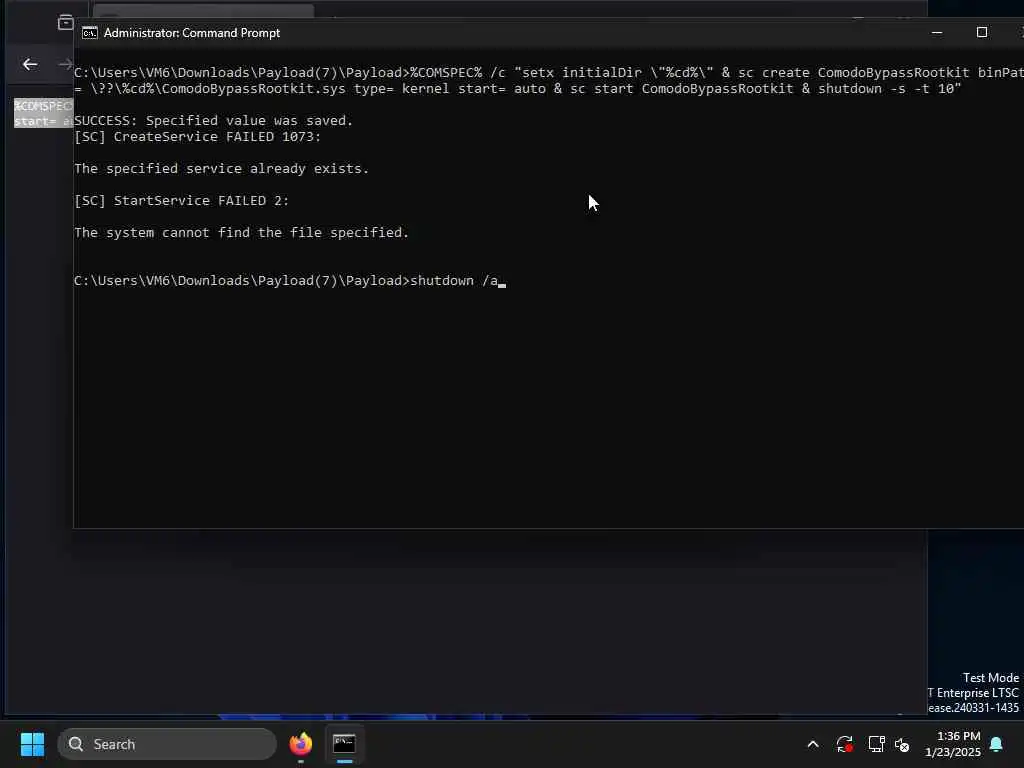Open the network status tray icon
Image resolution: width=1024 pixels, height=768 pixels.
[876, 744]
